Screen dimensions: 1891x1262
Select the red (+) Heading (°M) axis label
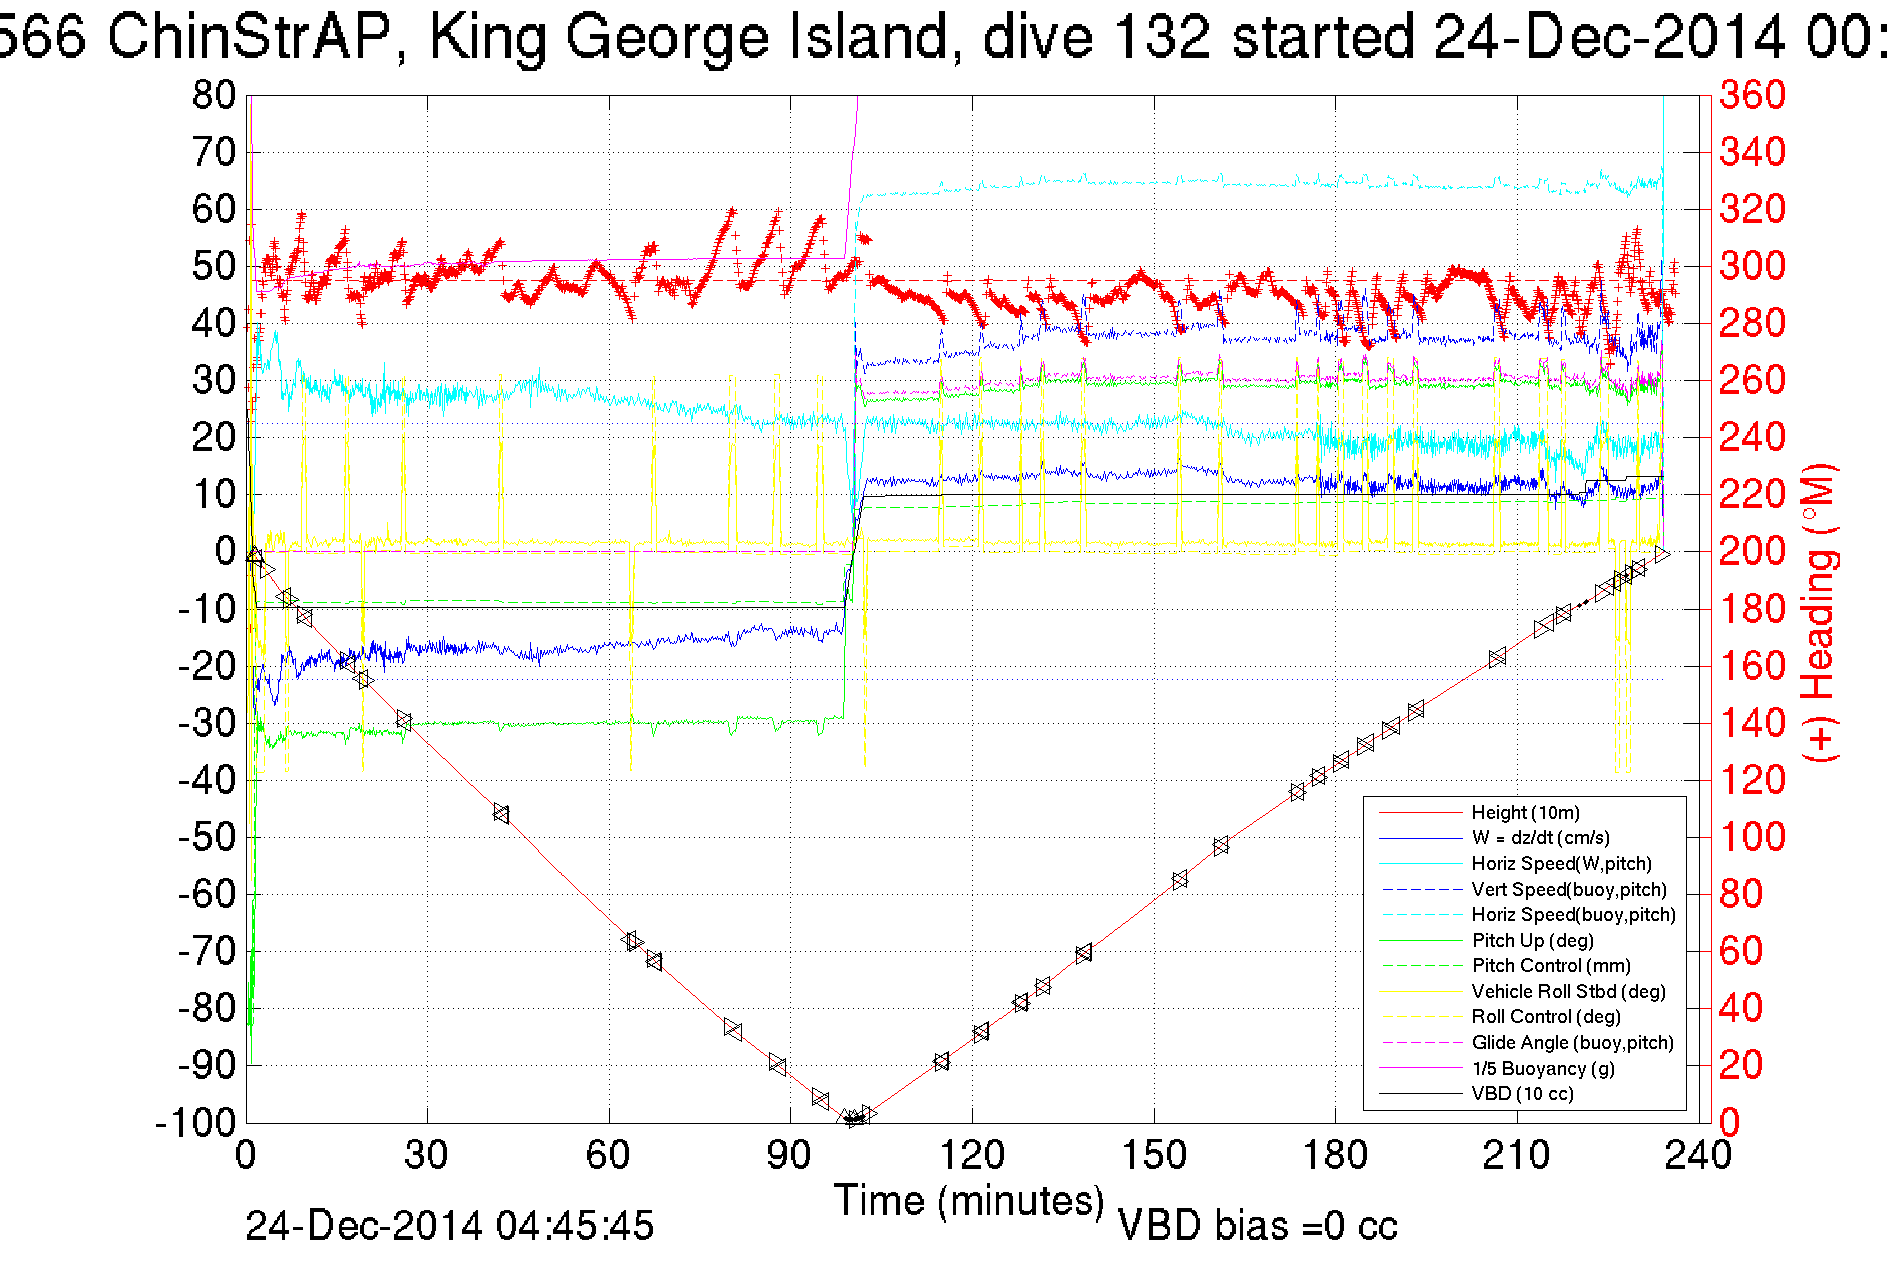1818,612
